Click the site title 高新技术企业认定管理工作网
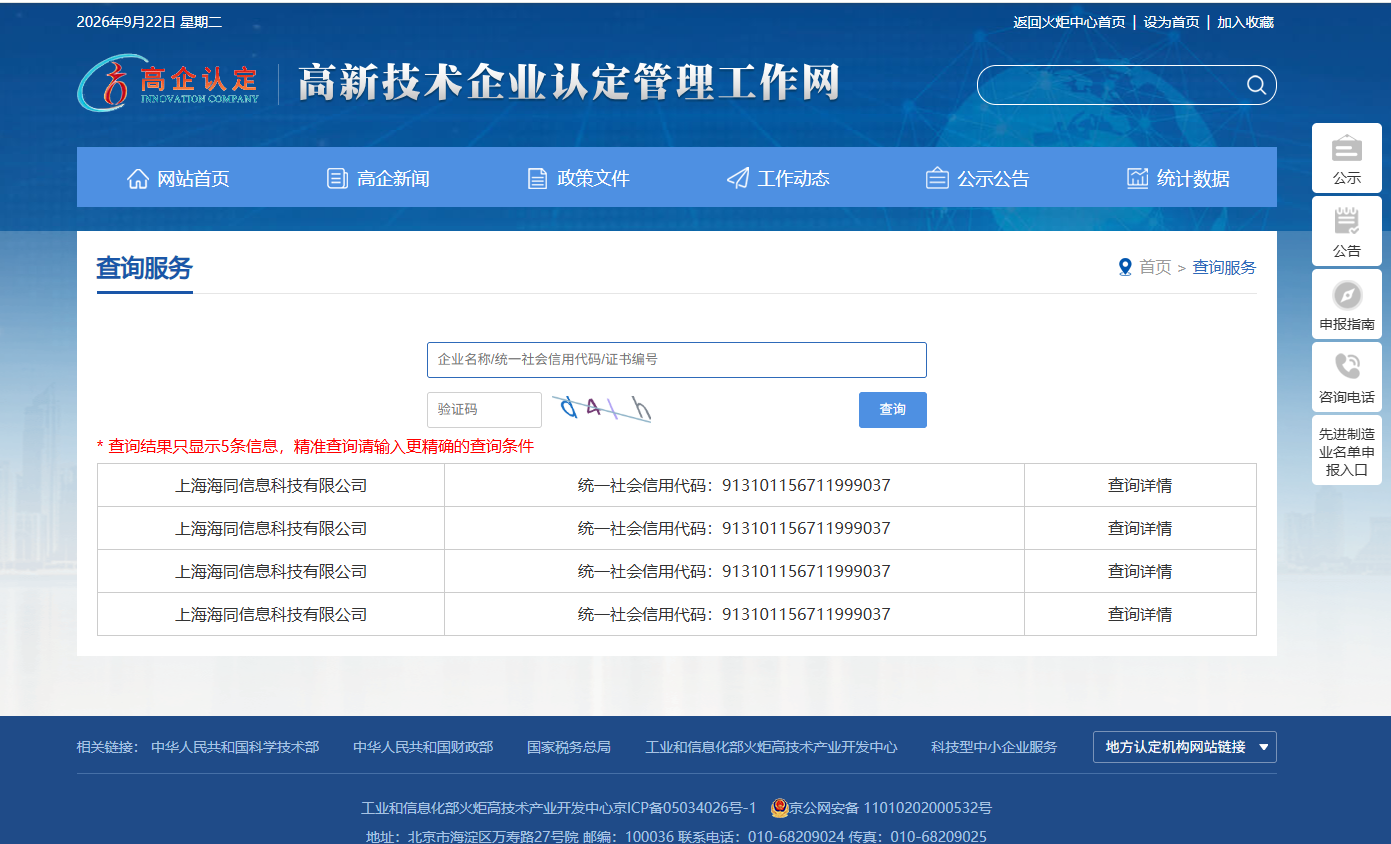1391x844 pixels. 568,83
